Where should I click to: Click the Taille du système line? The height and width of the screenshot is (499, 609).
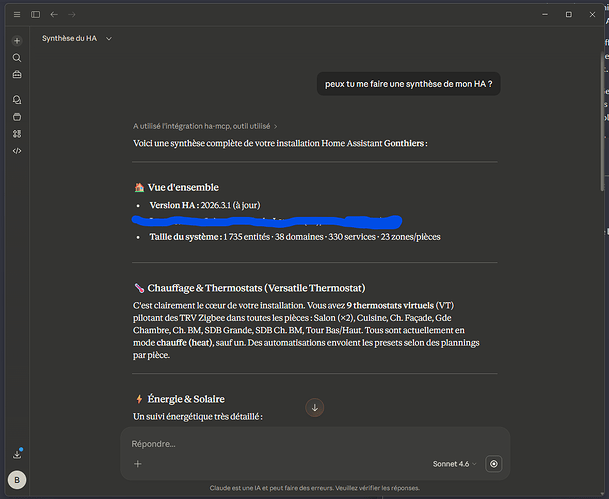tap(295, 237)
